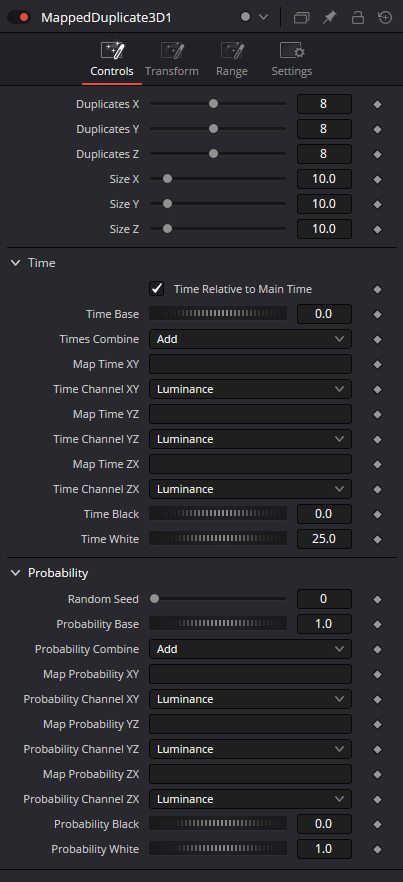Image resolution: width=403 pixels, height=882 pixels.
Task: Open the Time Channel XY dropdown
Action: 250,389
